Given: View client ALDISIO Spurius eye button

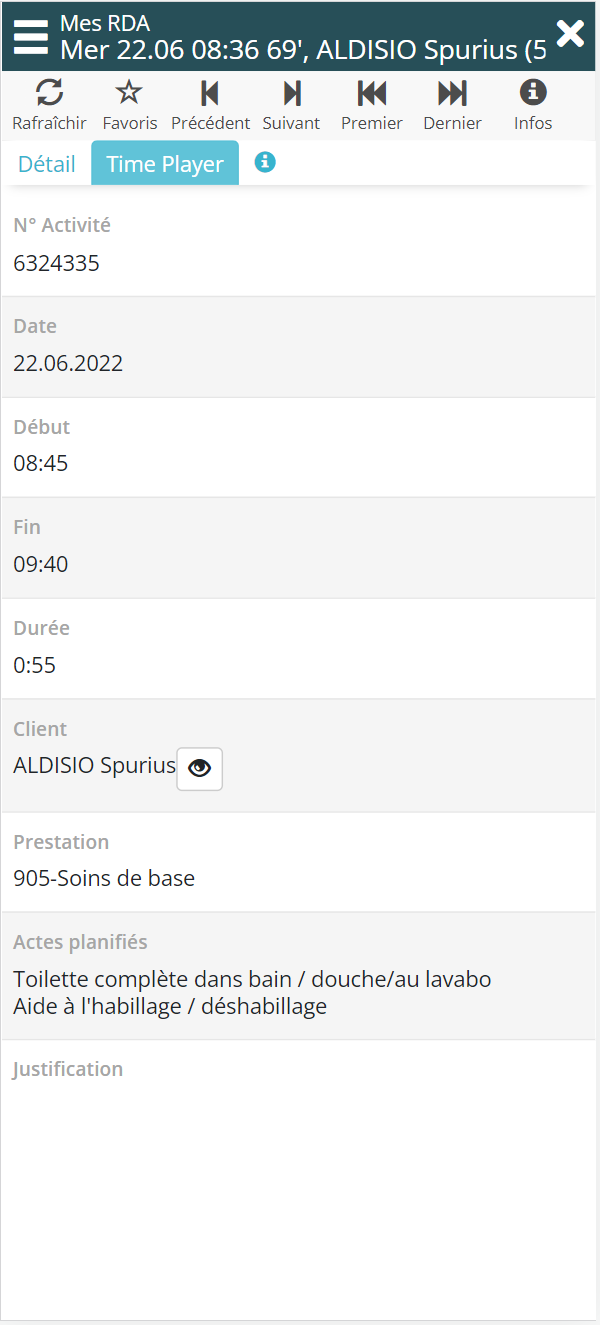Looking at the screenshot, I should pyautogui.click(x=199, y=768).
